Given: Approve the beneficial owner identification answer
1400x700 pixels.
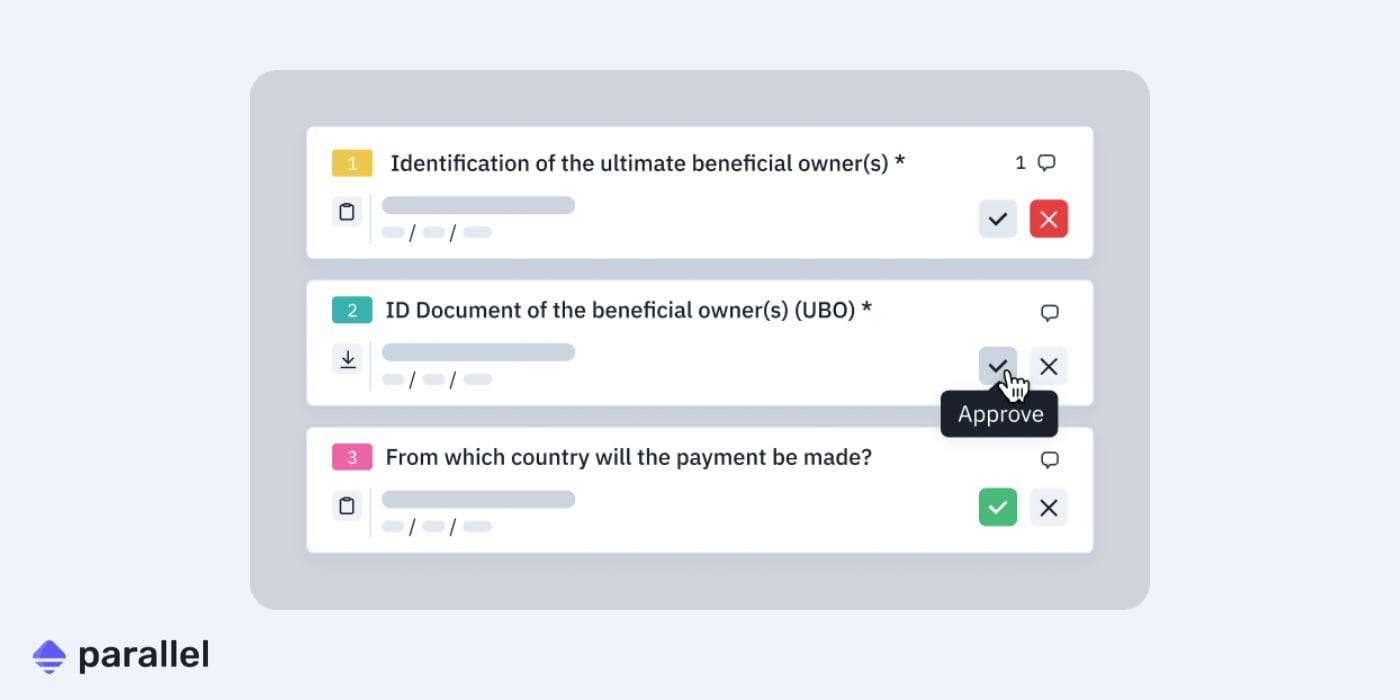Looking at the screenshot, I should pos(997,218).
